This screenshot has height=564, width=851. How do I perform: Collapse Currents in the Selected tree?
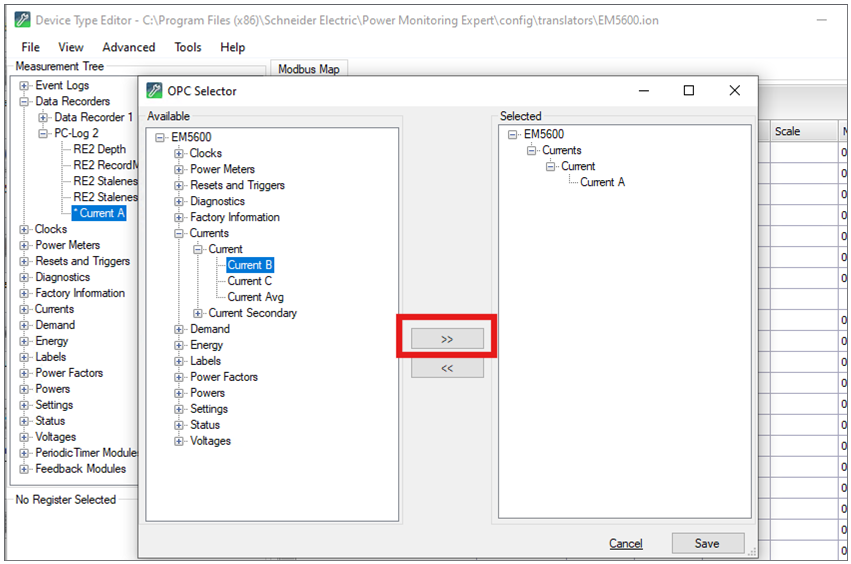click(x=531, y=150)
